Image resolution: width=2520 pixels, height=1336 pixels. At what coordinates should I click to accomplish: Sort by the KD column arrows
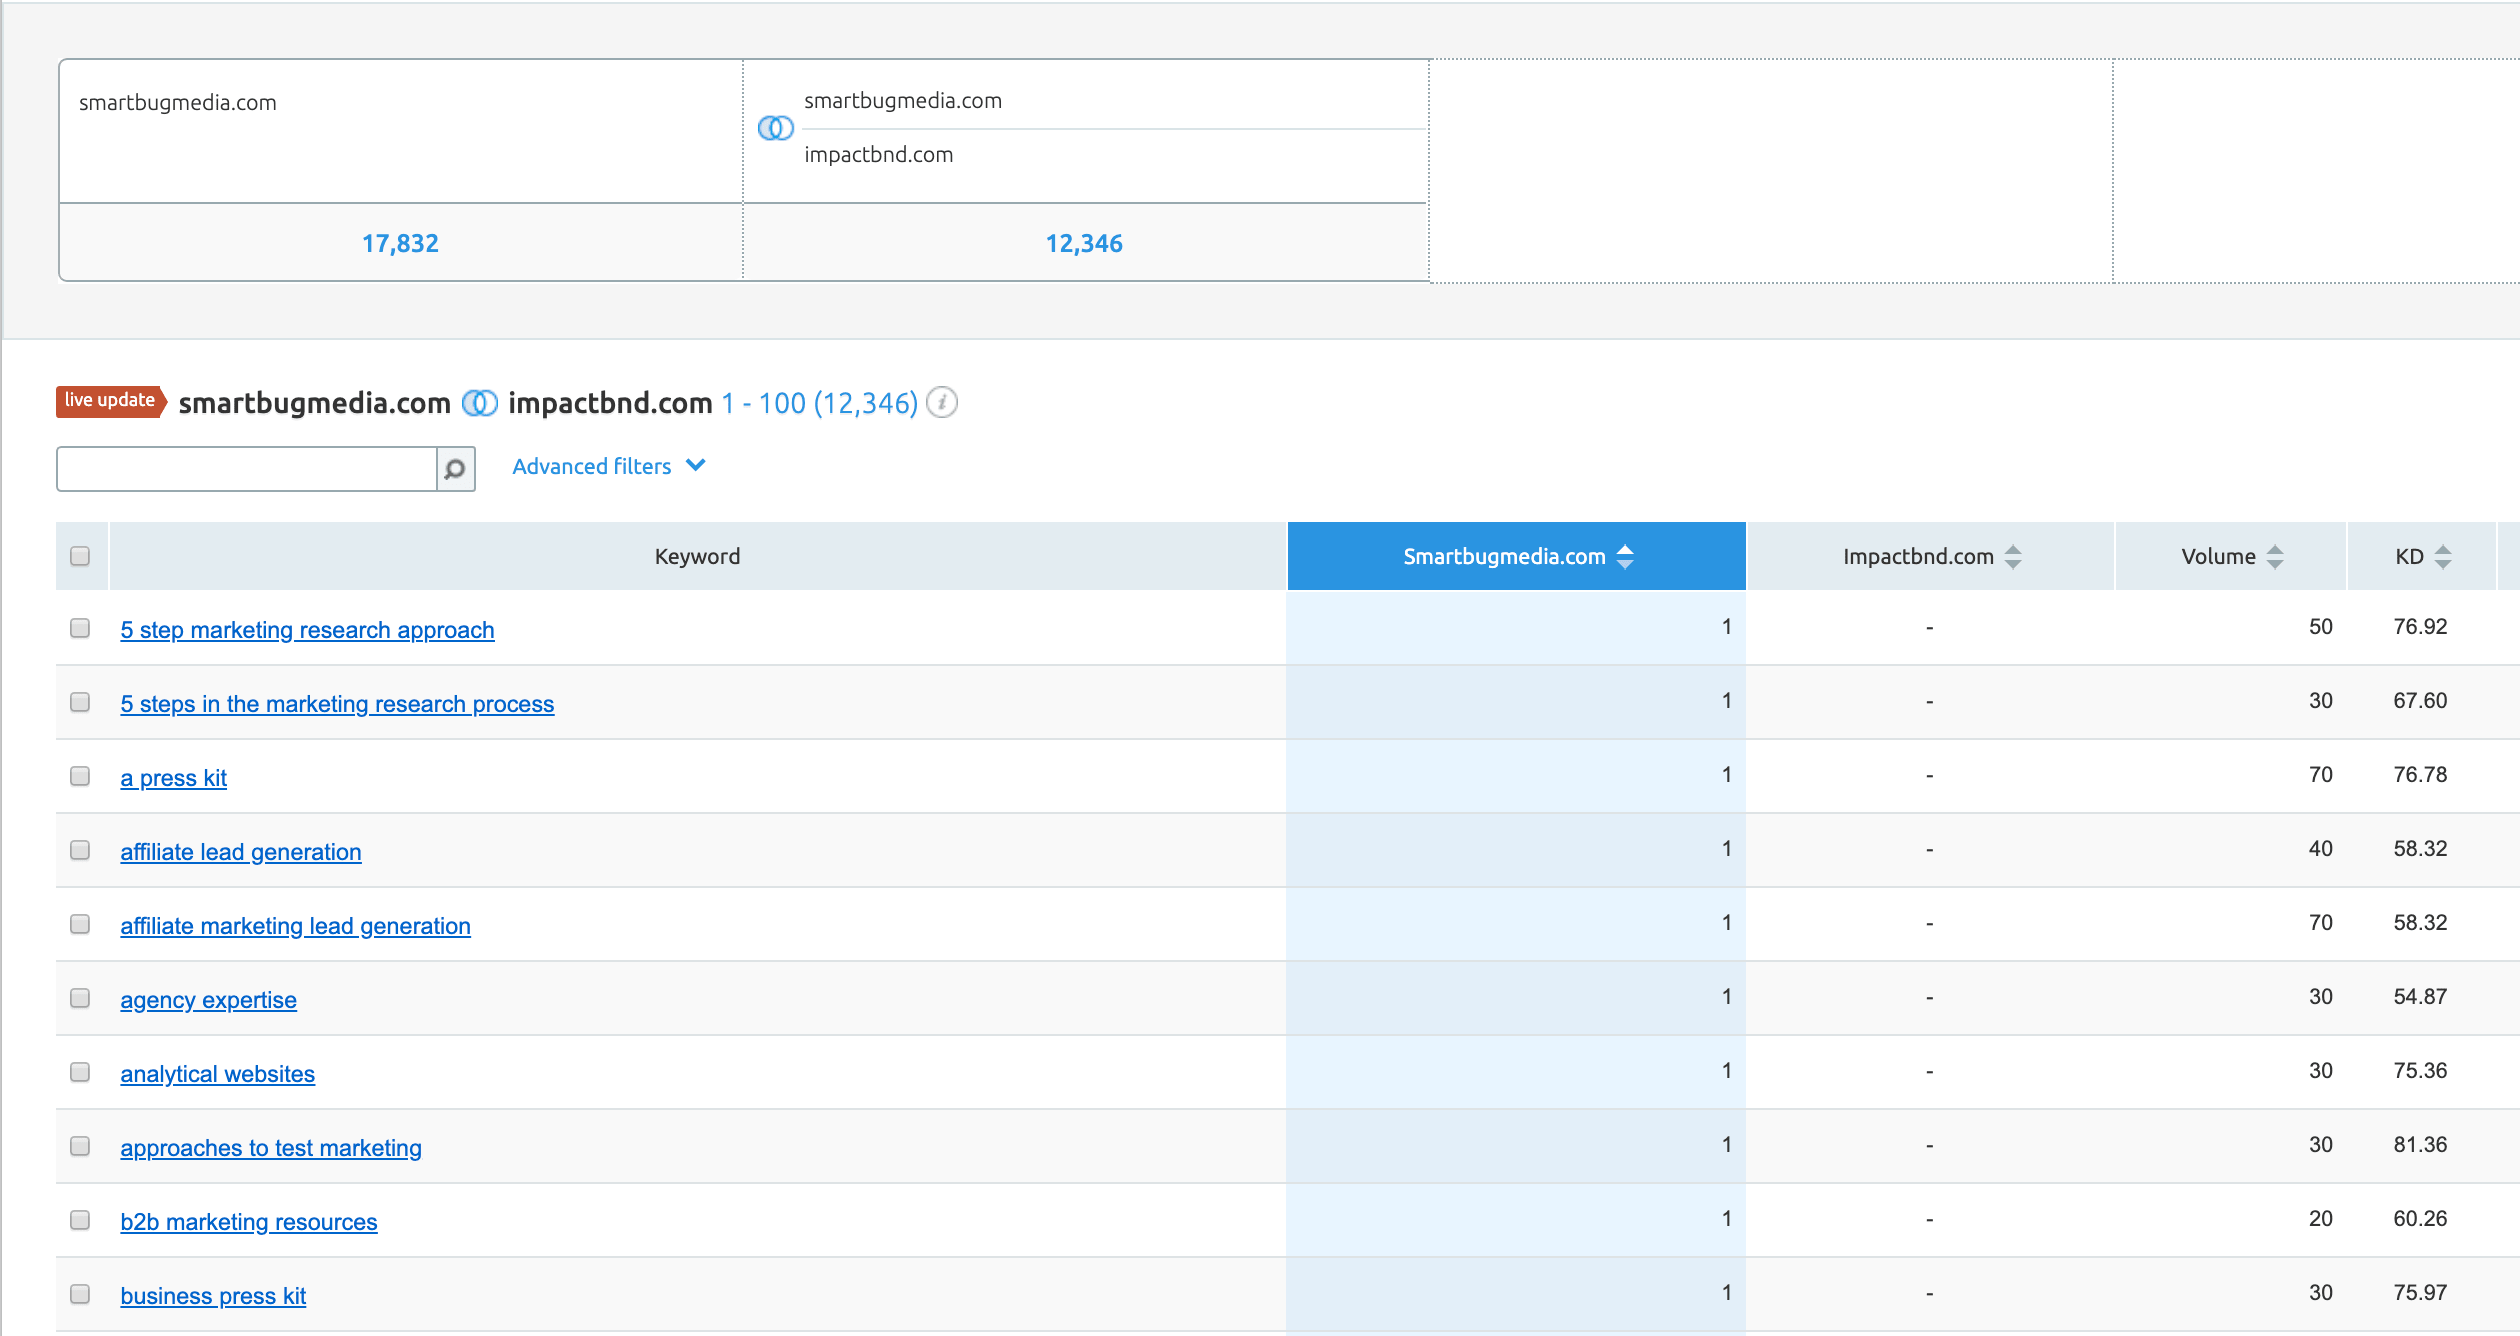[x=2443, y=557]
